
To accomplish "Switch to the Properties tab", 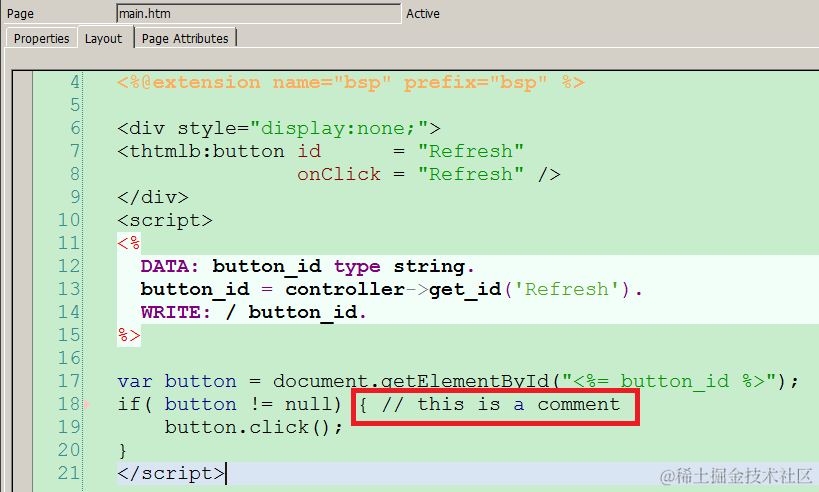I will pos(41,39).
